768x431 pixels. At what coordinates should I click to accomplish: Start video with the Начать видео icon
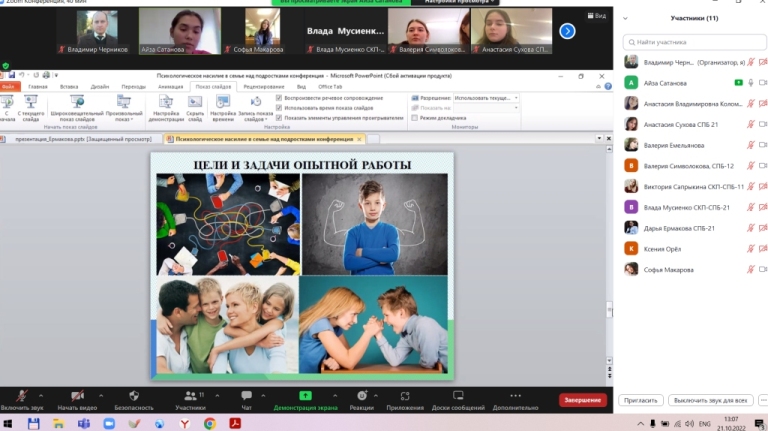pos(77,395)
